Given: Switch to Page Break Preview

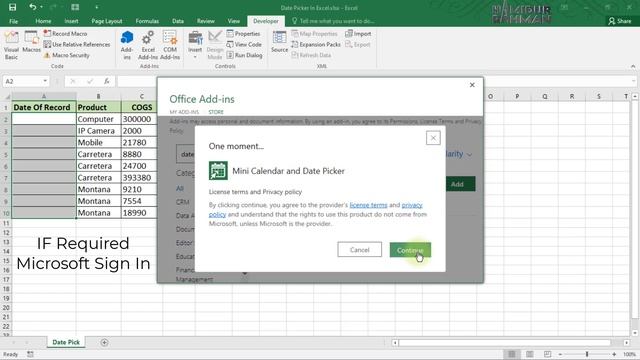Looking at the screenshot, I should (547, 354).
